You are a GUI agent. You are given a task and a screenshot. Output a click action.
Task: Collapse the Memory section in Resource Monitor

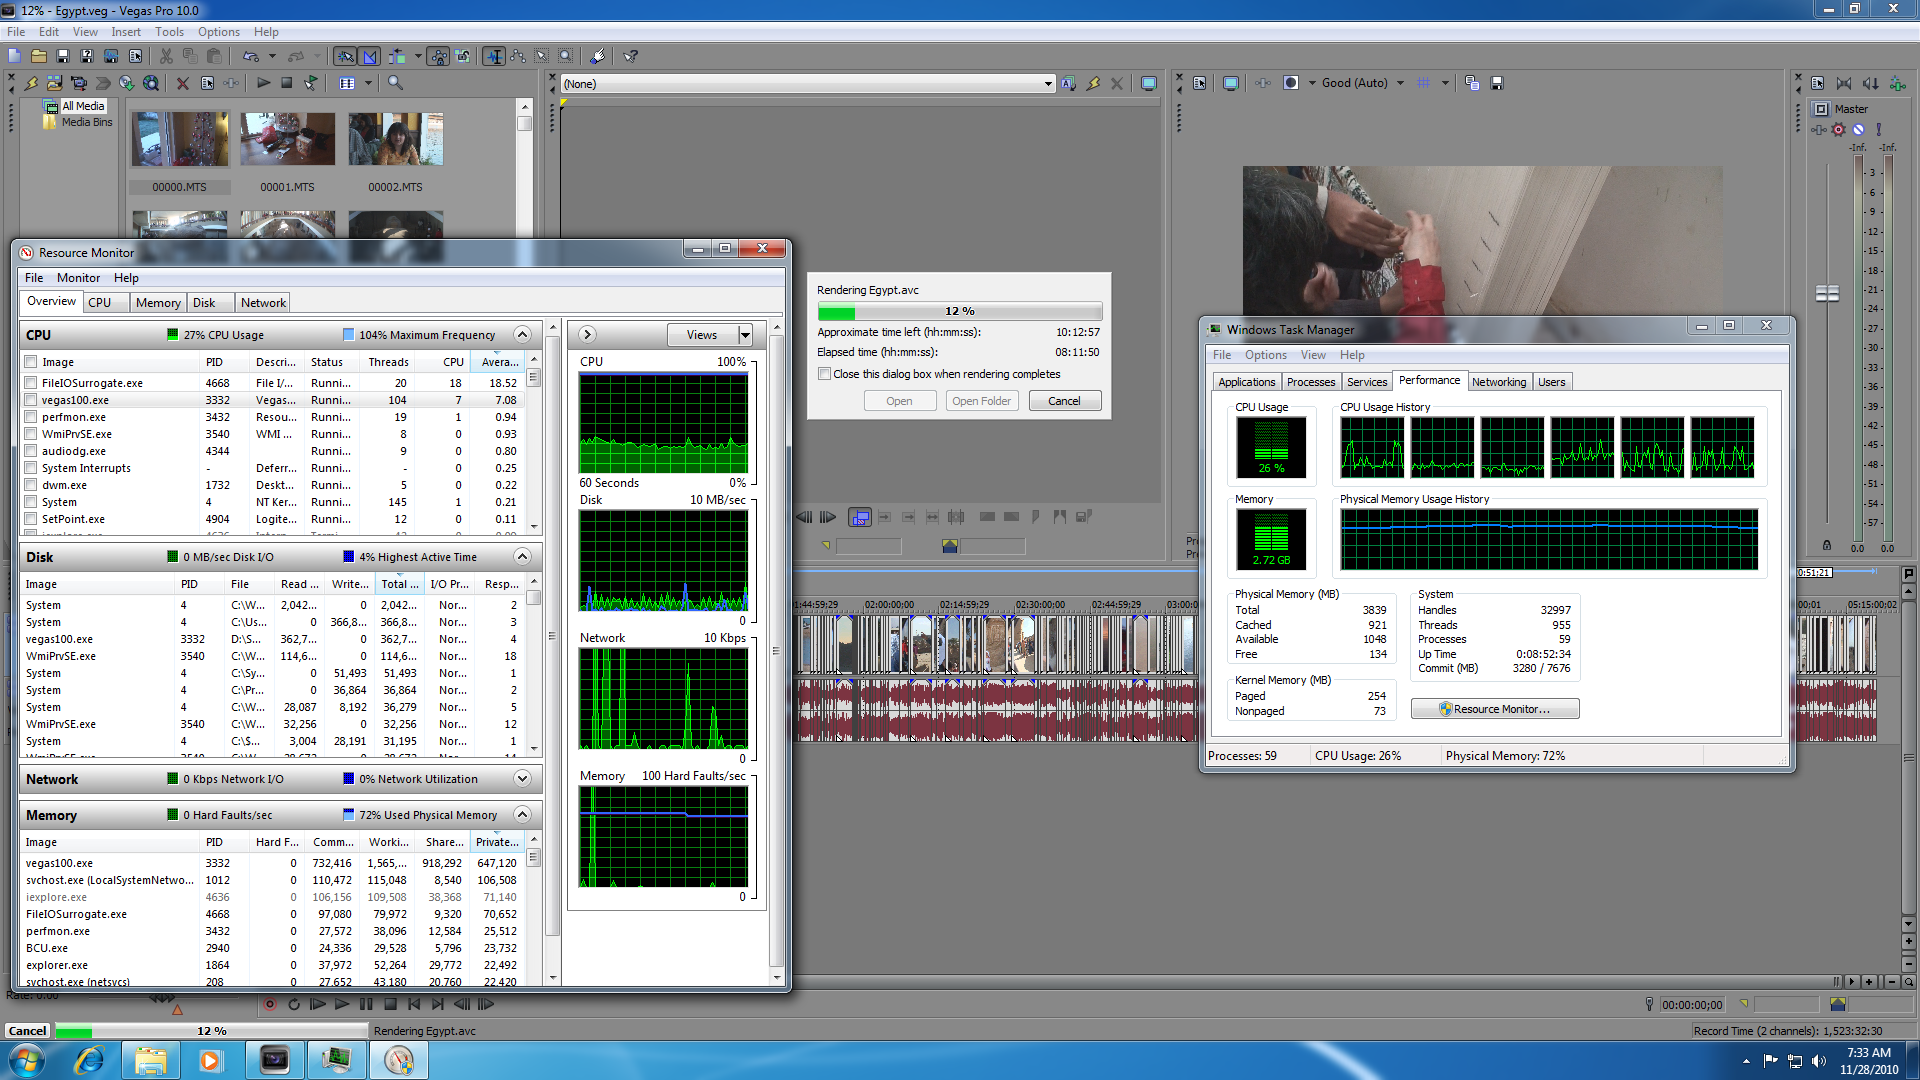pyautogui.click(x=522, y=814)
